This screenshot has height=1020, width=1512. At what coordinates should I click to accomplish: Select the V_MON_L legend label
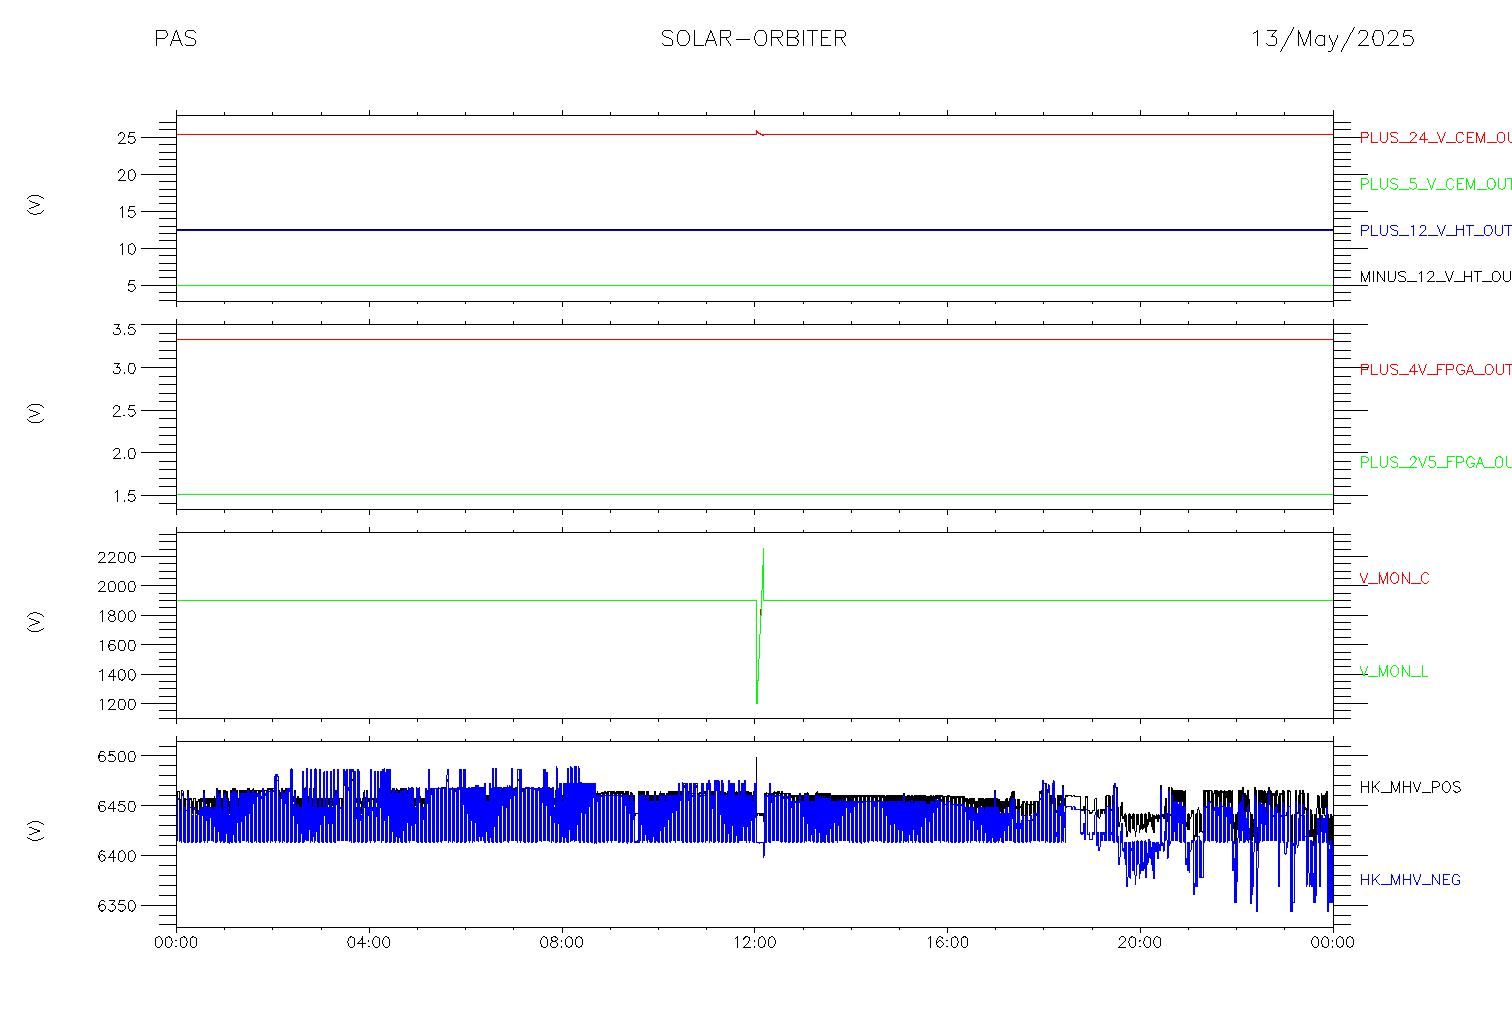(x=1393, y=672)
